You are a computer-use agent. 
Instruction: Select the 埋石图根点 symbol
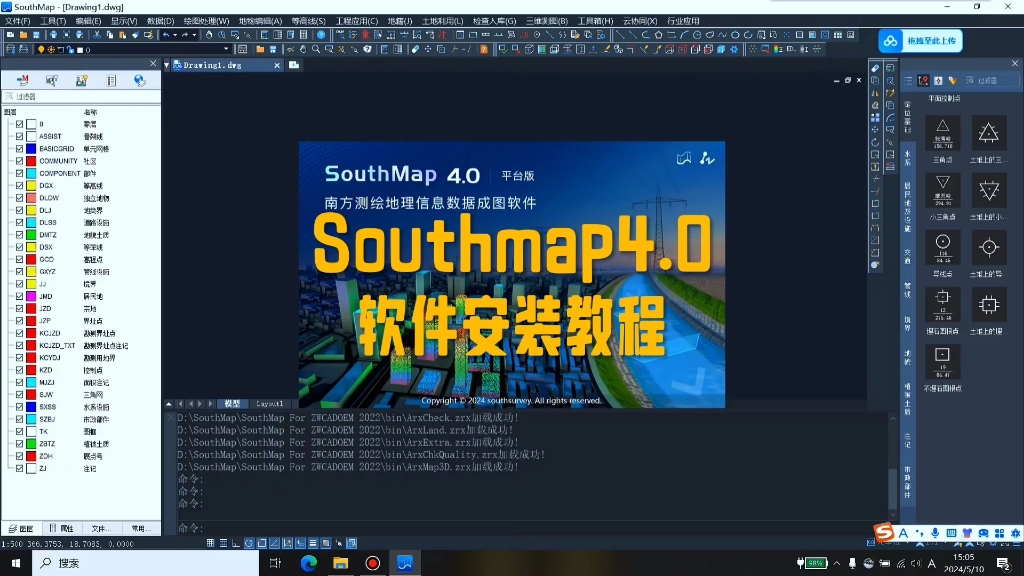click(x=942, y=305)
